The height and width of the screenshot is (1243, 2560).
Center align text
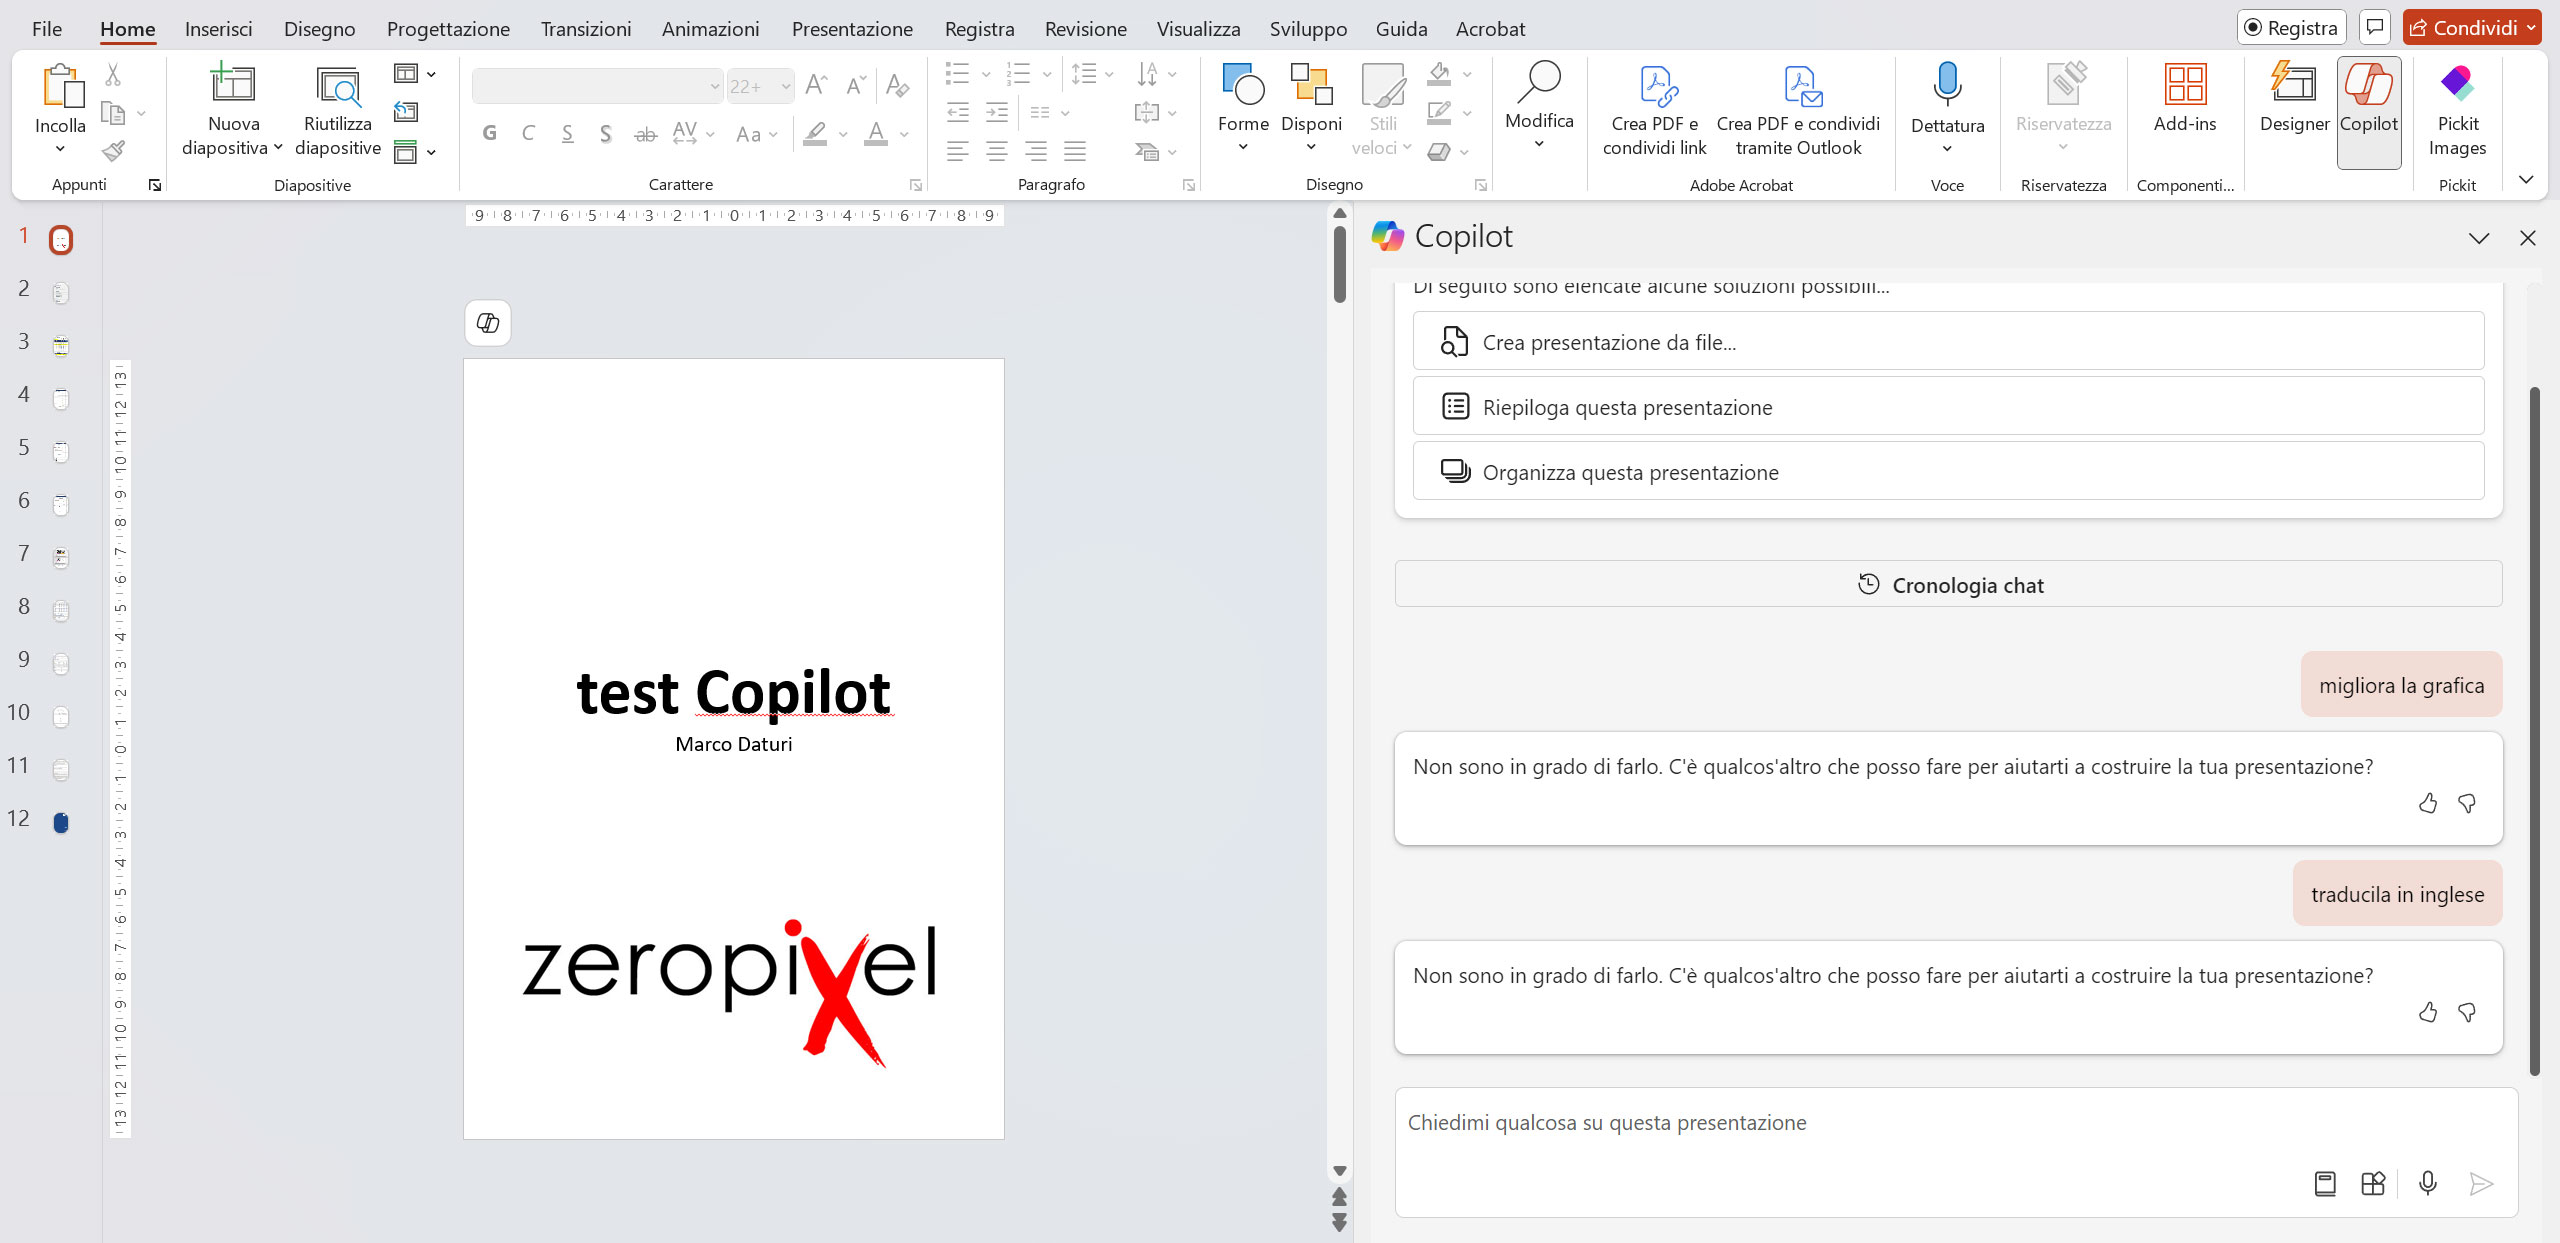coord(996,151)
